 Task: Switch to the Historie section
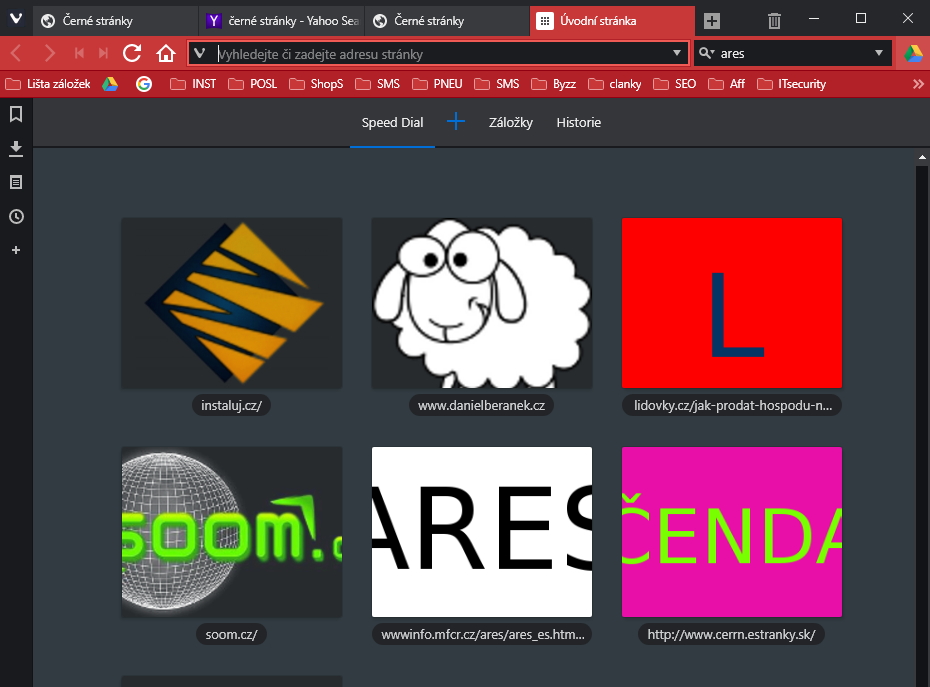(578, 122)
